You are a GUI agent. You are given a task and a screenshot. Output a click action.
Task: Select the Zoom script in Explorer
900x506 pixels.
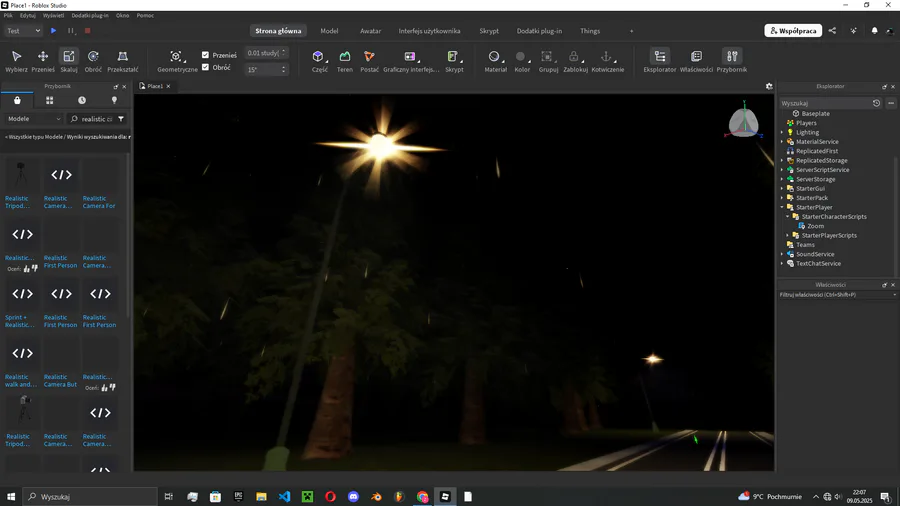click(815, 226)
